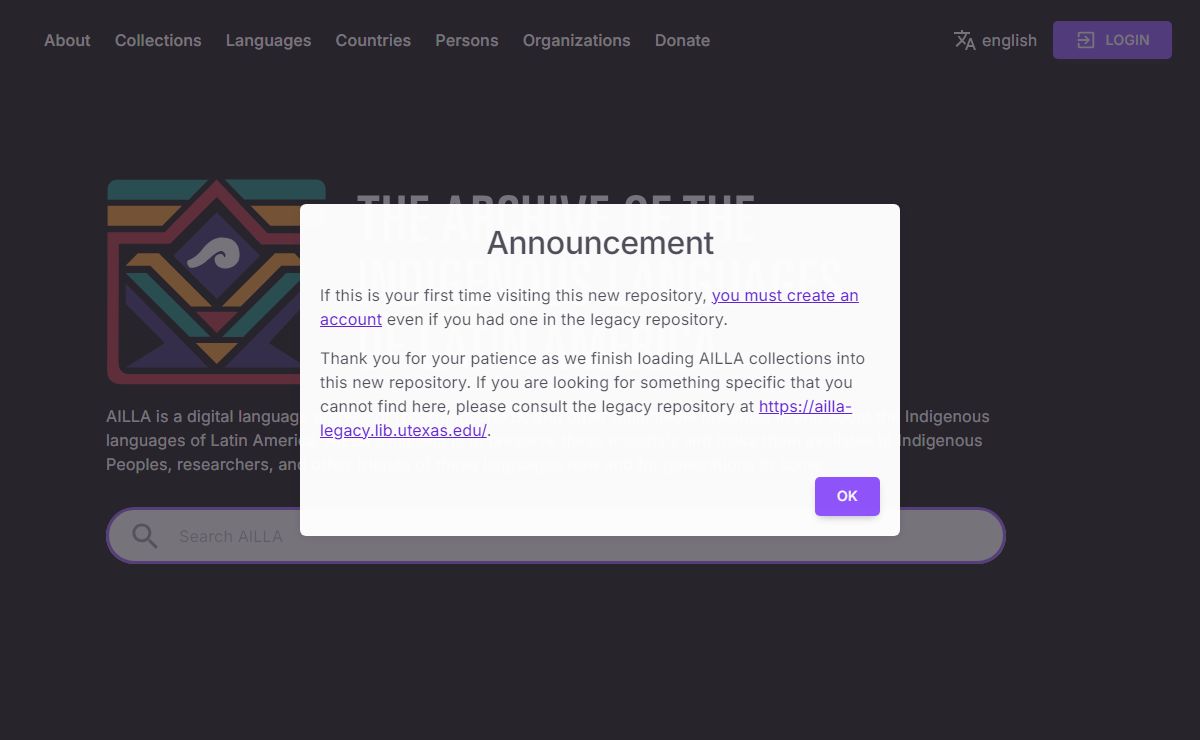1200x740 pixels.
Task: Click the magnifying glass search icon
Action: pyautogui.click(x=145, y=536)
